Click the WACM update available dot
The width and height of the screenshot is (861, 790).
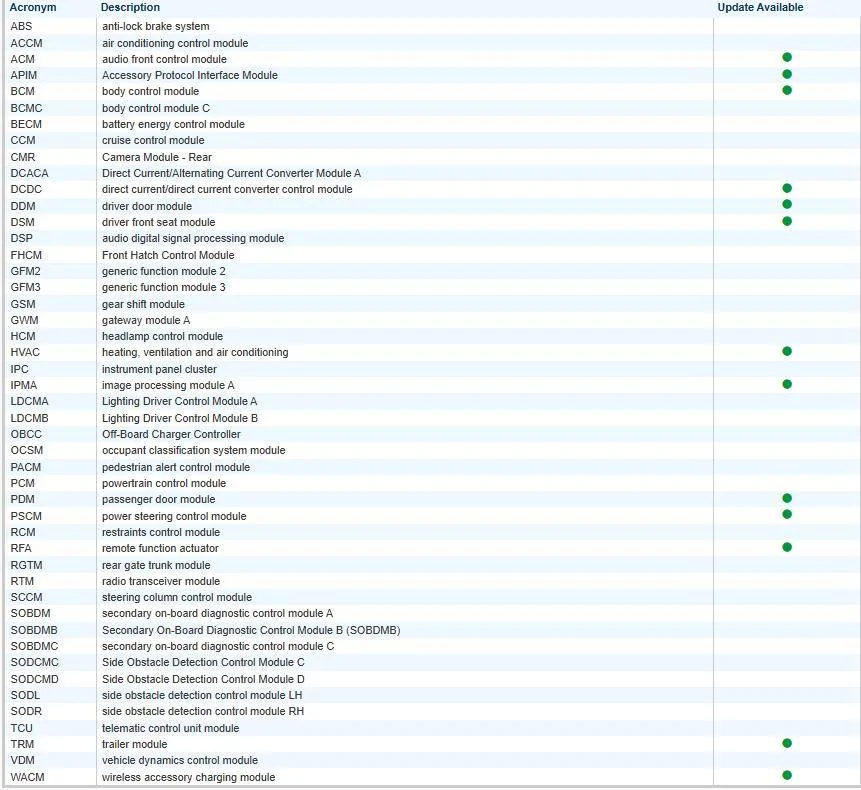click(x=787, y=775)
